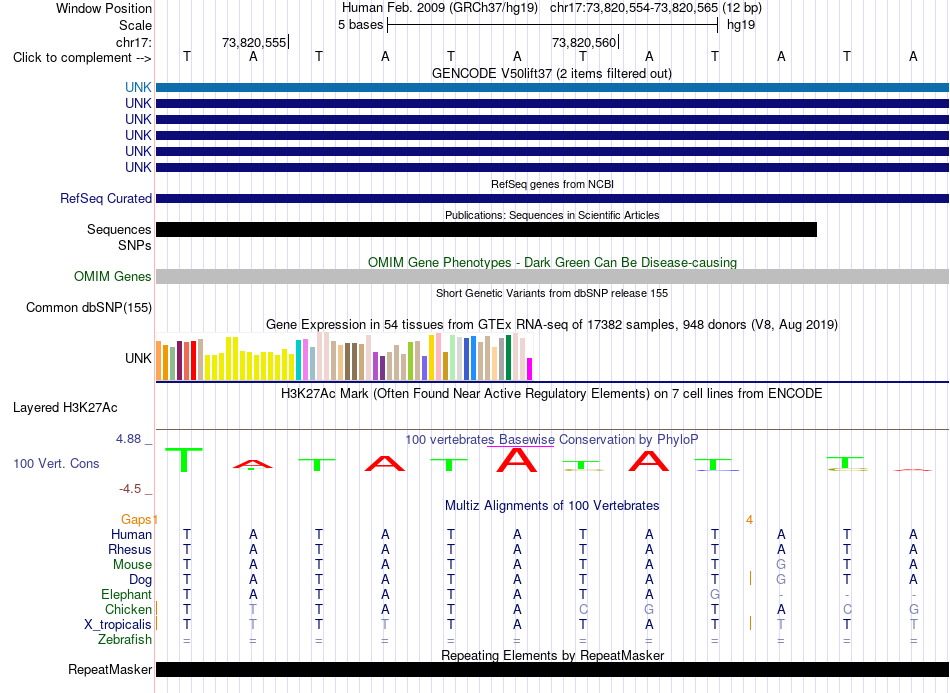The width and height of the screenshot is (950, 693).
Task: Click the UNK label beside GTEx chart
Action: click(x=138, y=358)
